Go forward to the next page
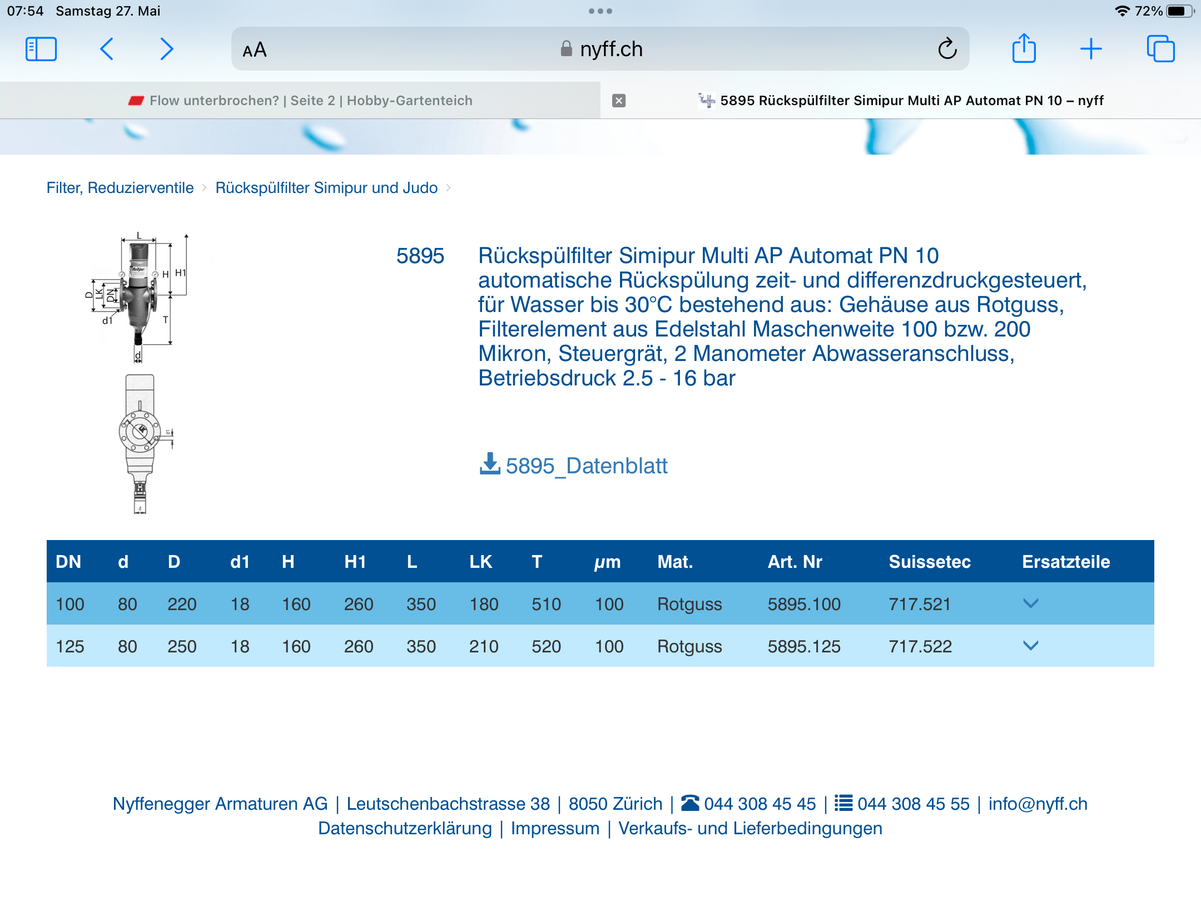1201x901 pixels. 166,49
